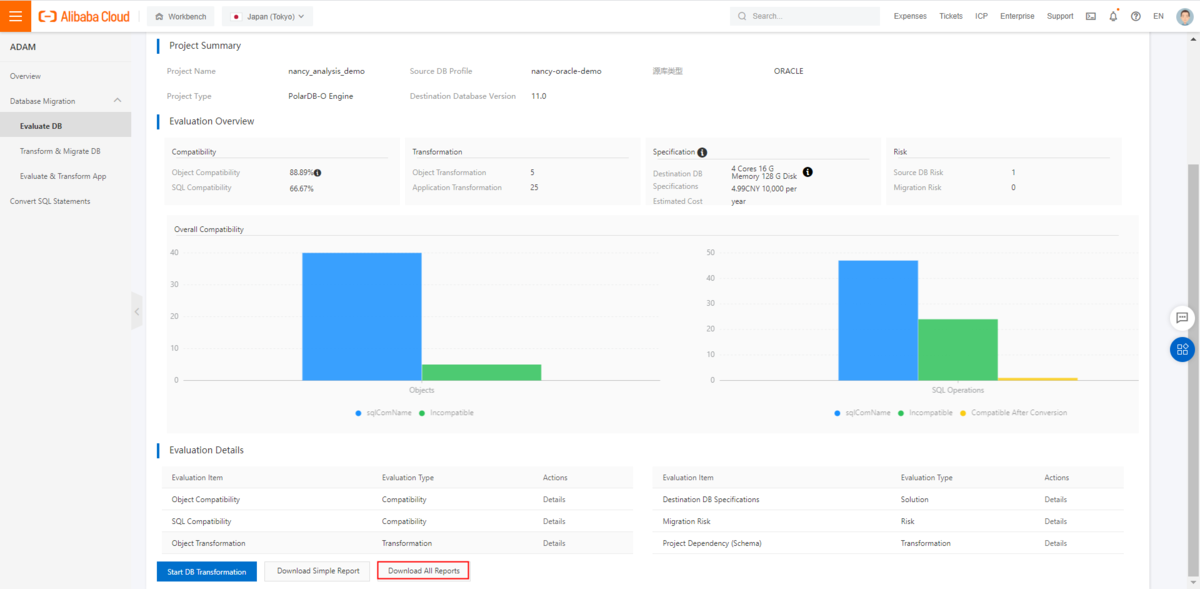Click Start DB Transformation button

(x=207, y=571)
